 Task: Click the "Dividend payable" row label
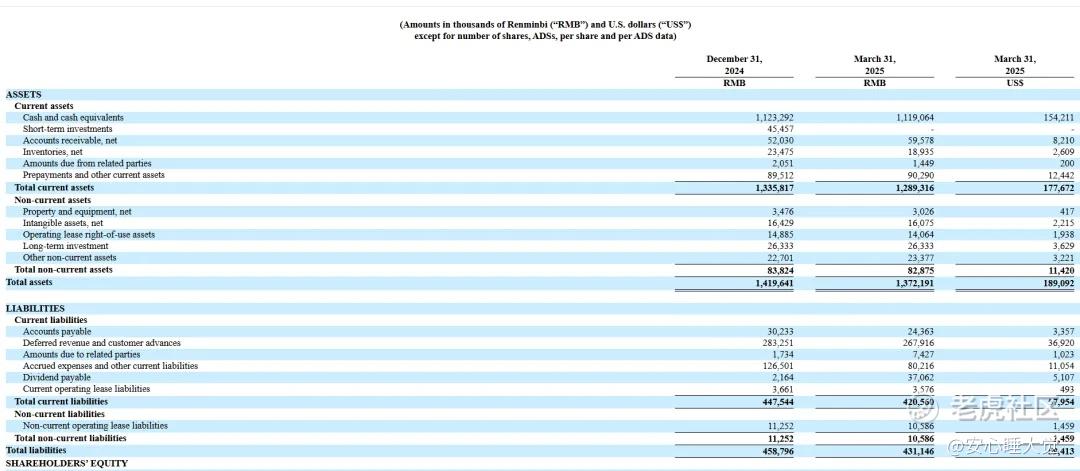click(56, 377)
